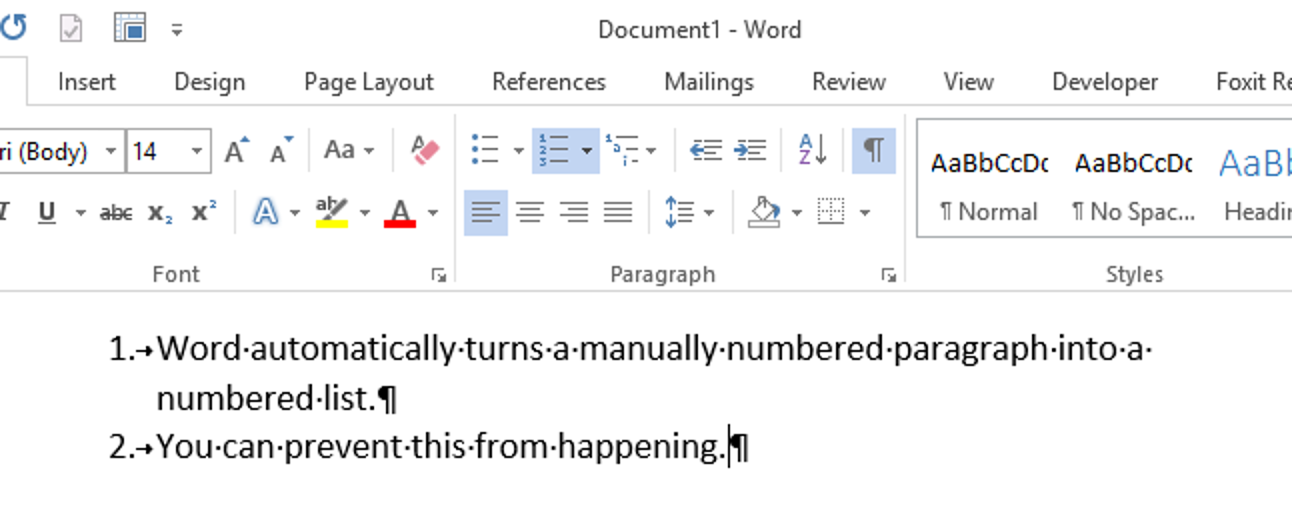
Task: Toggle strikethrough formatting
Action: click(x=117, y=212)
